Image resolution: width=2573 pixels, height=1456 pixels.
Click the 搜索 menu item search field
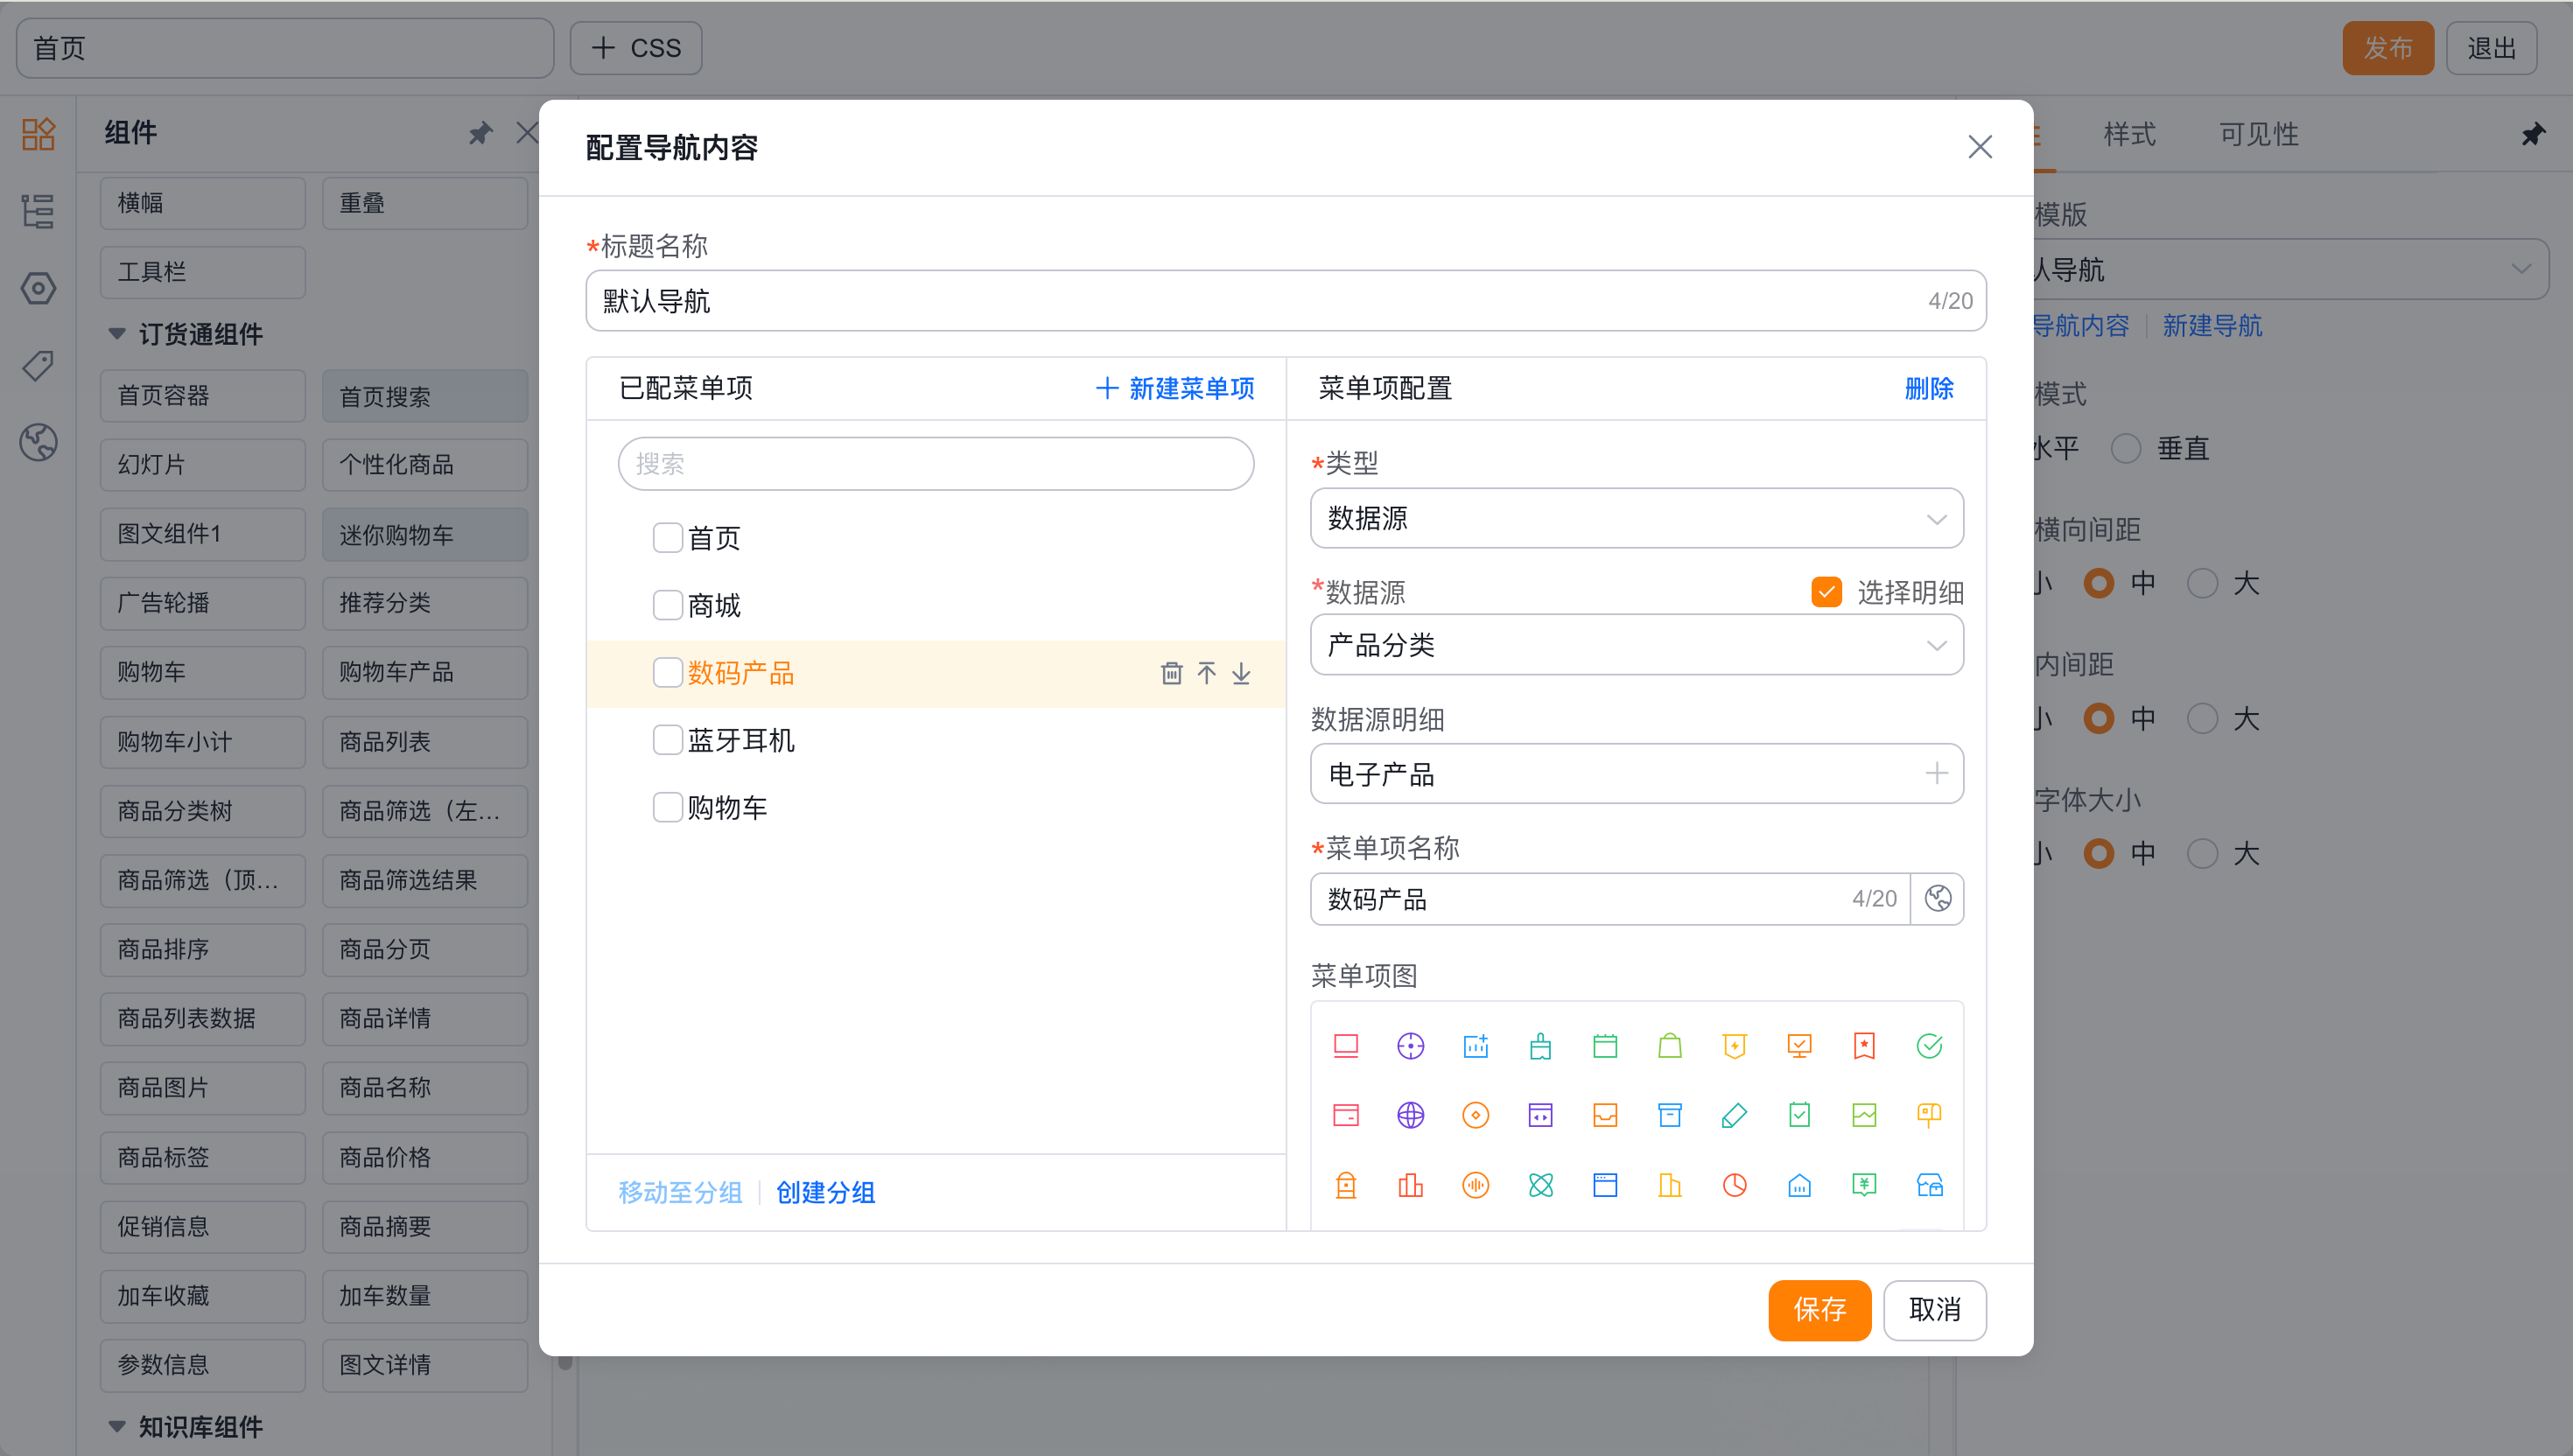(935, 464)
